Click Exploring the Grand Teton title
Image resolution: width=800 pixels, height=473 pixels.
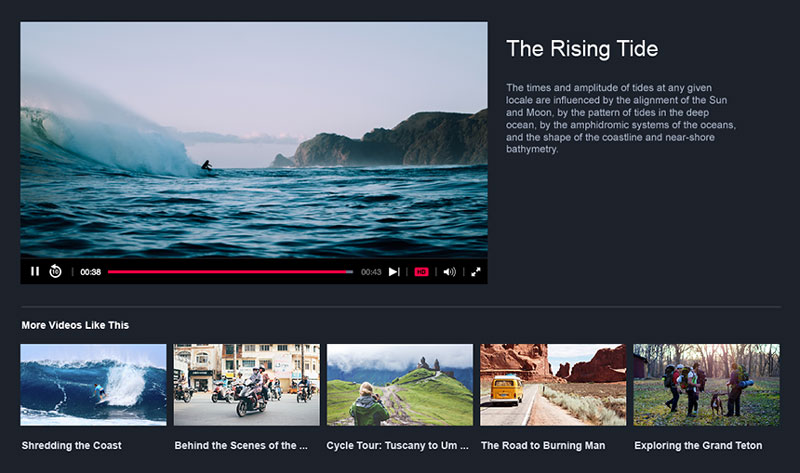[x=698, y=445]
